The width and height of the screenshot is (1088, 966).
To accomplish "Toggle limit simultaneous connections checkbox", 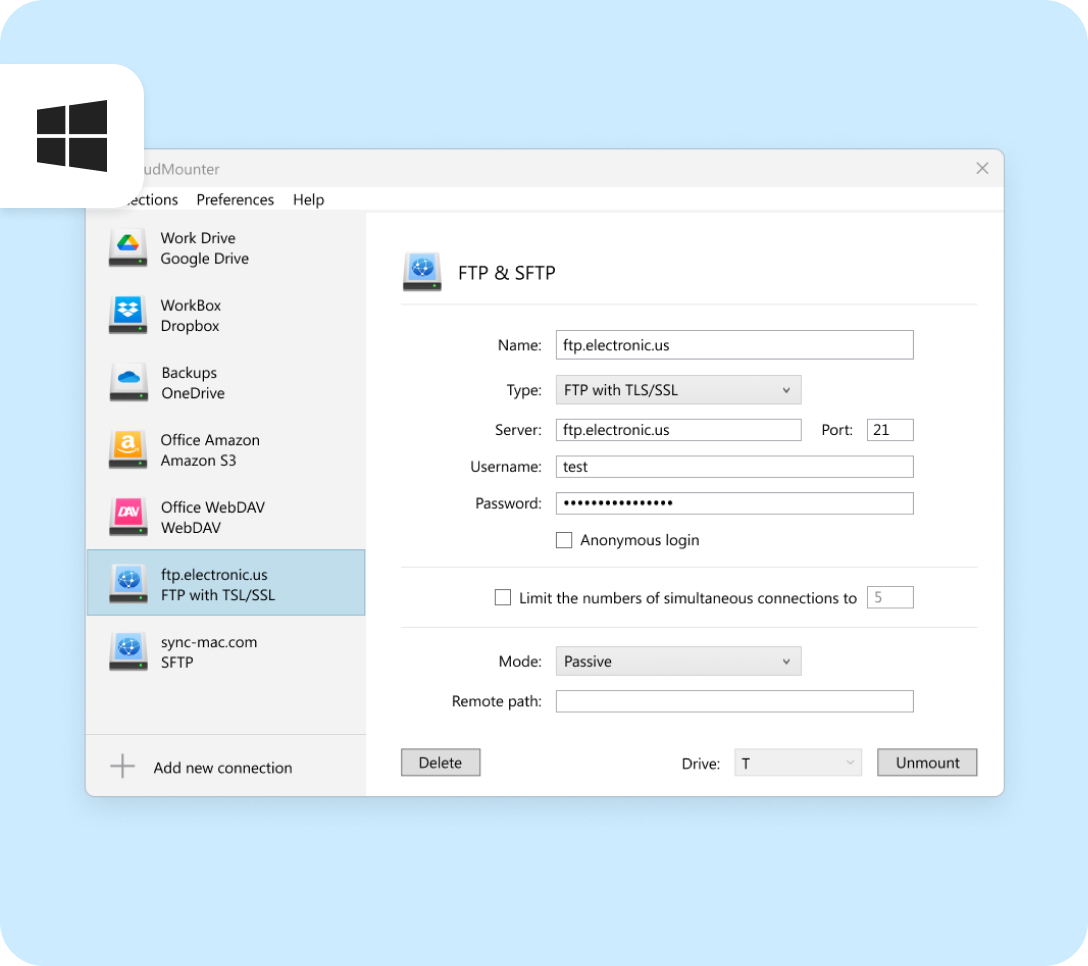I will point(503,598).
